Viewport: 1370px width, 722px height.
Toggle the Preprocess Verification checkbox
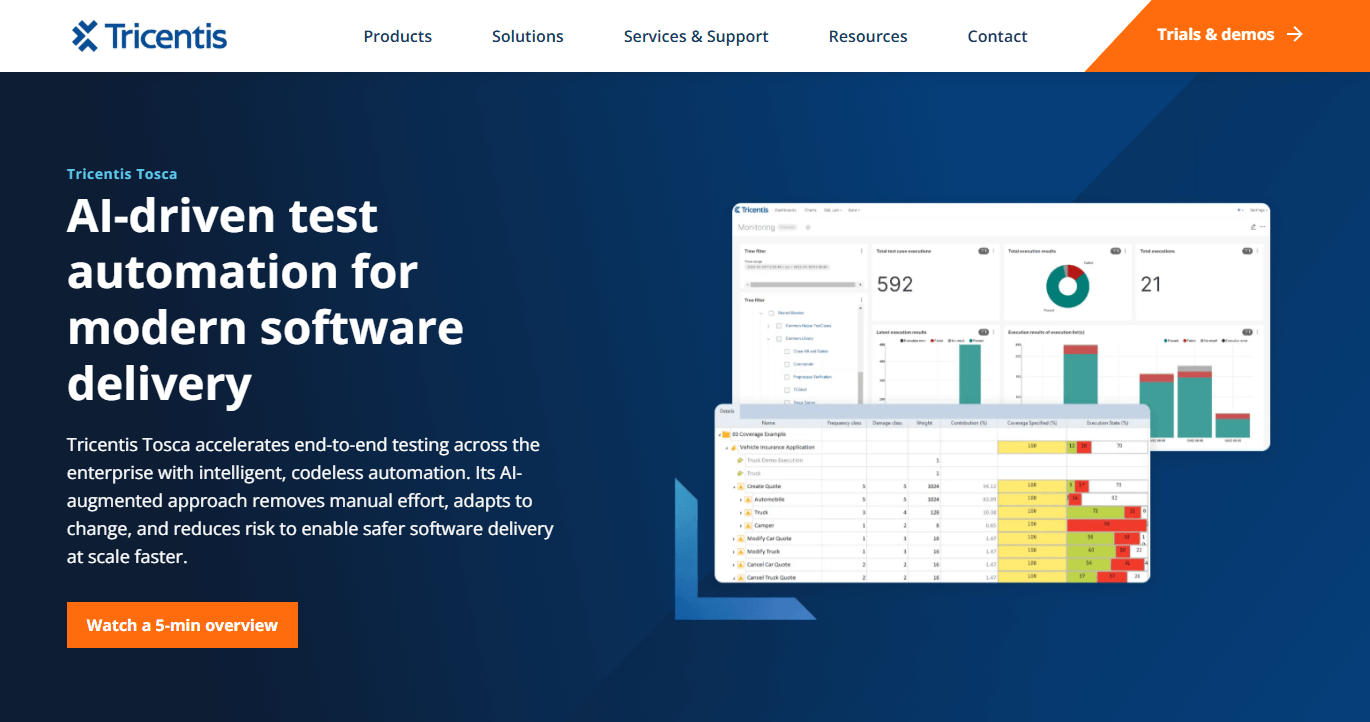(x=787, y=377)
